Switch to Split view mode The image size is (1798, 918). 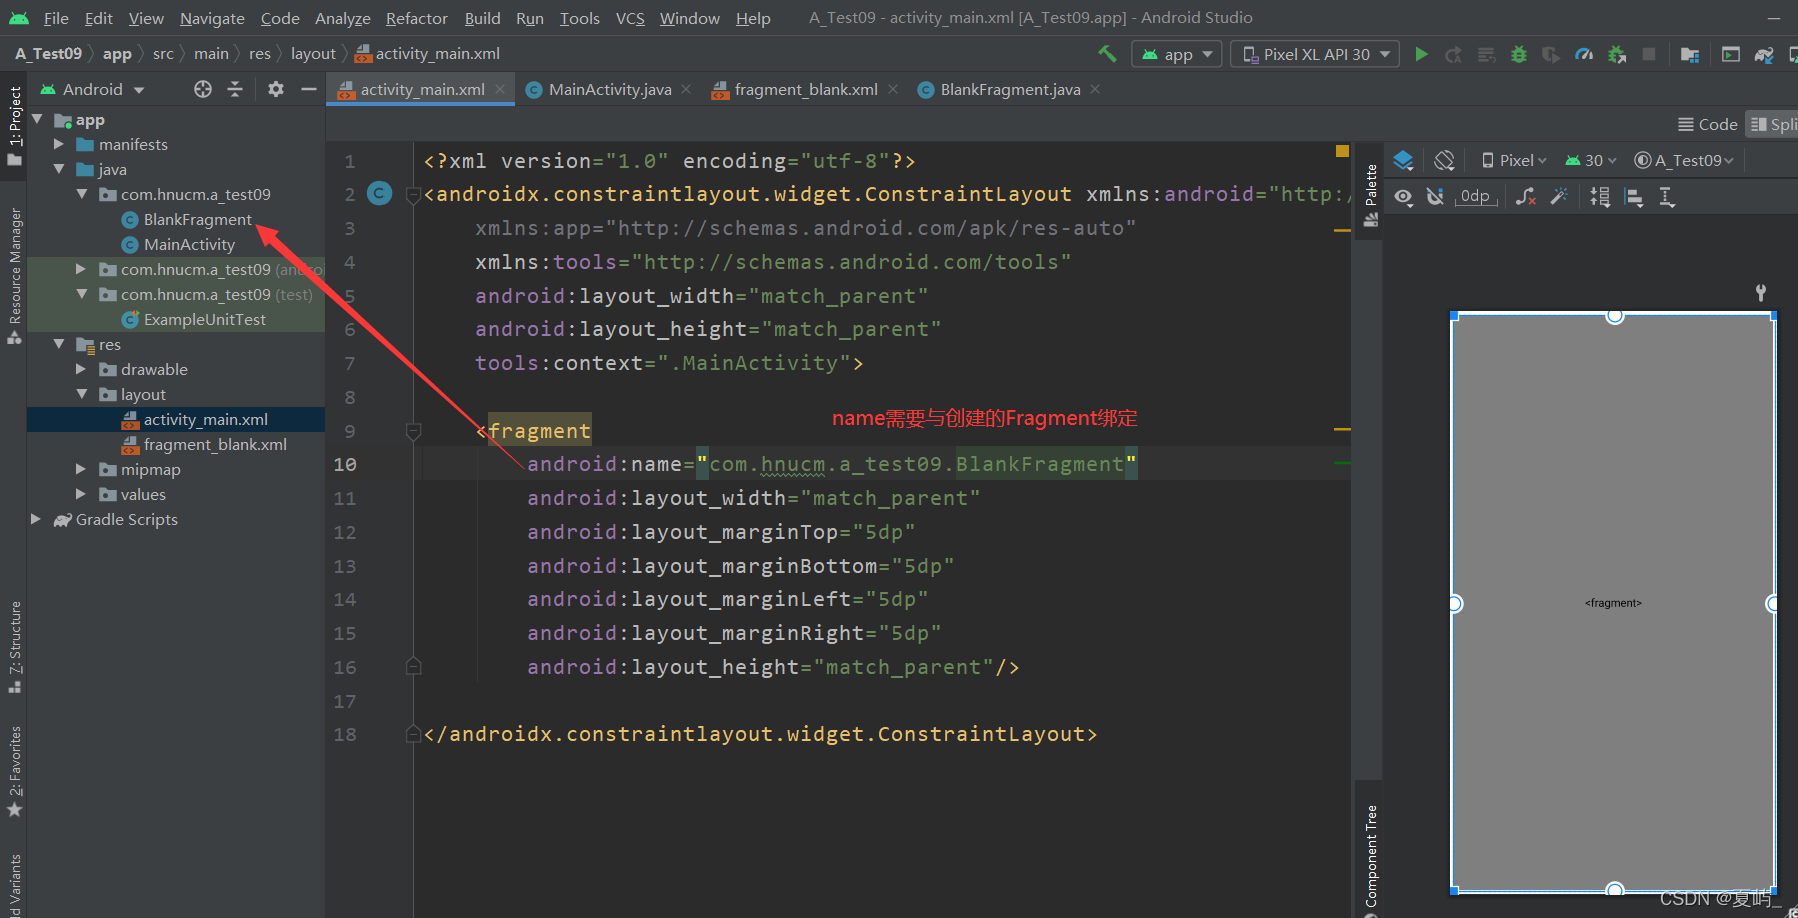coord(1772,124)
